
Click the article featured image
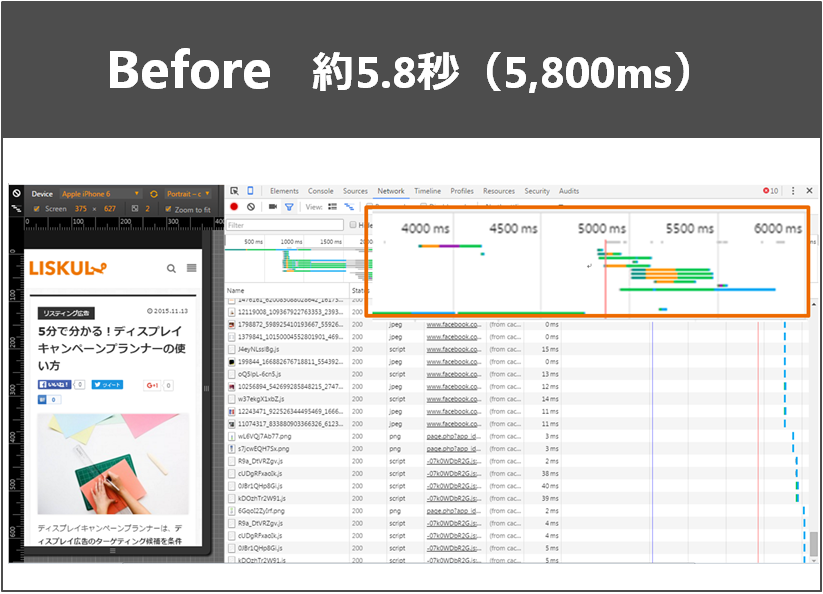(x=113, y=464)
